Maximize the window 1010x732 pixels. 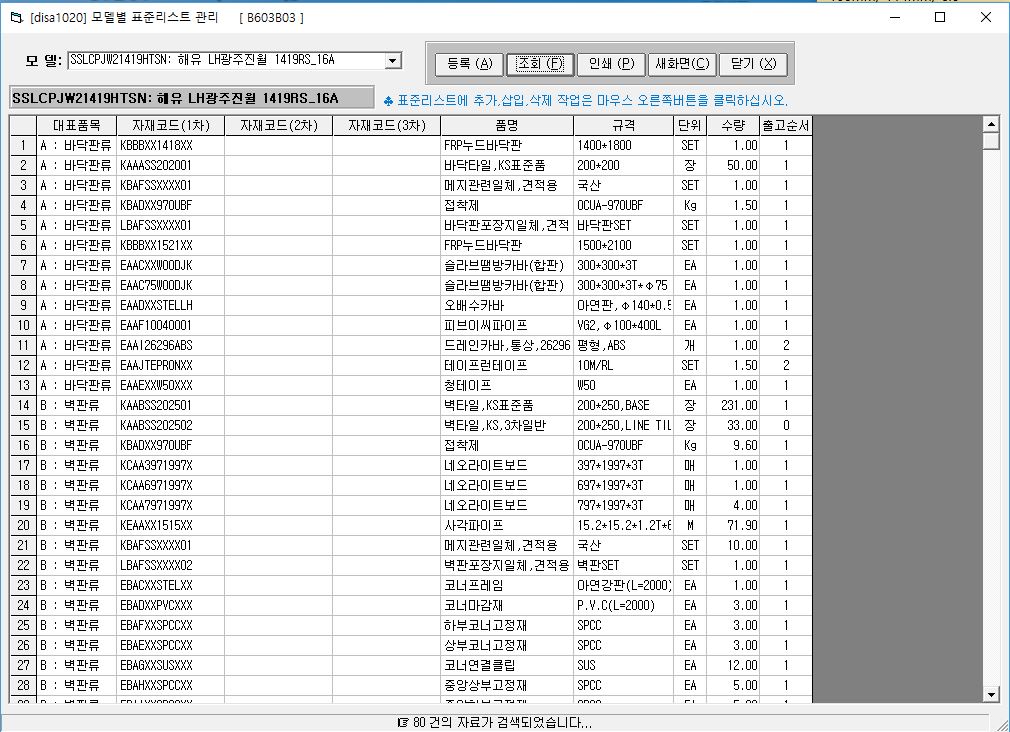pos(940,17)
